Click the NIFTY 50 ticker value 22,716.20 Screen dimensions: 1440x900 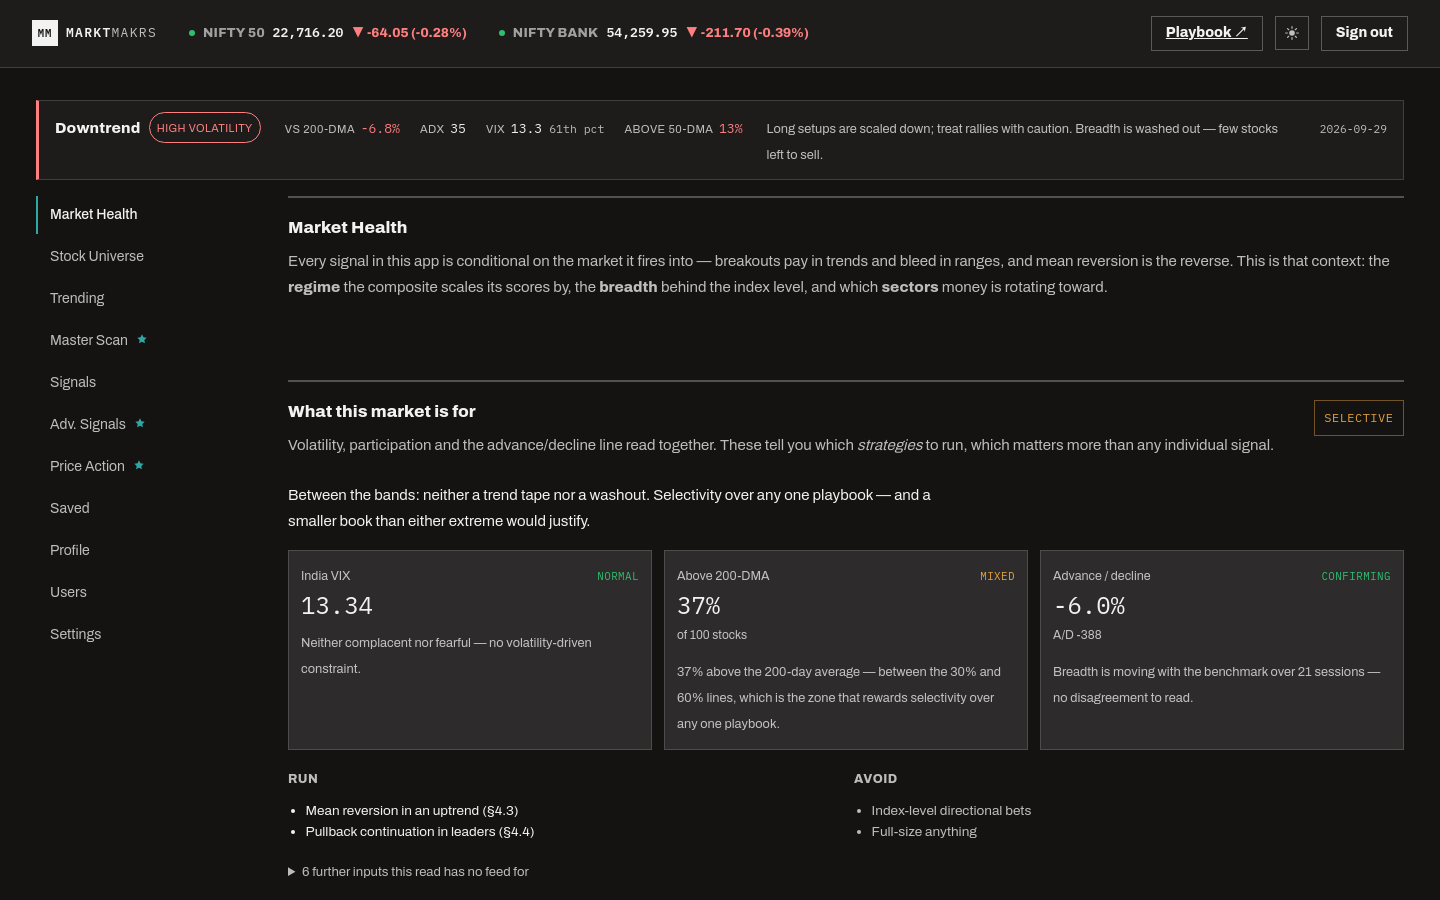tap(308, 33)
